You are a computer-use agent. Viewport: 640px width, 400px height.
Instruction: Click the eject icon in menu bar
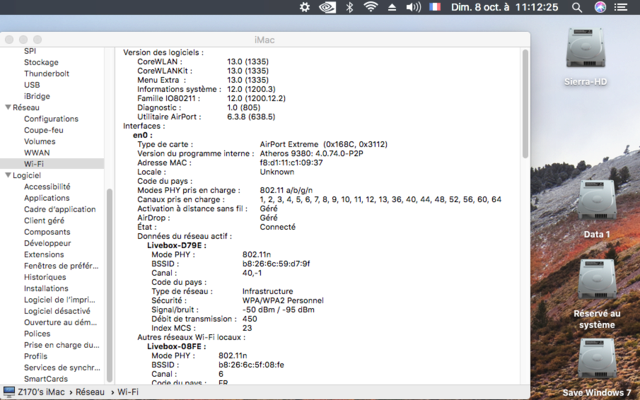[x=392, y=7]
